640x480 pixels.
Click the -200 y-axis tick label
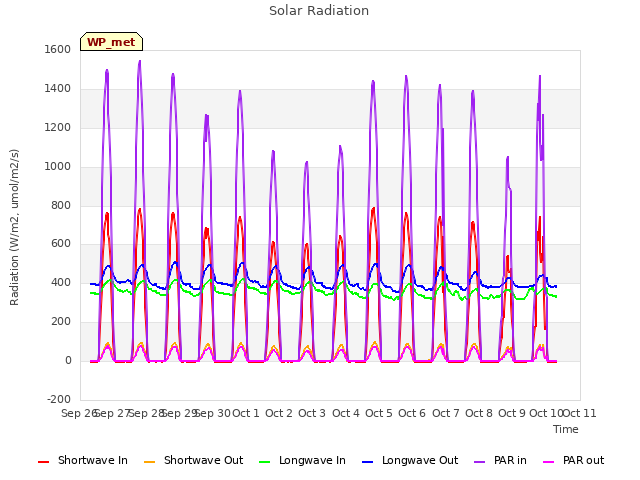coord(59,400)
